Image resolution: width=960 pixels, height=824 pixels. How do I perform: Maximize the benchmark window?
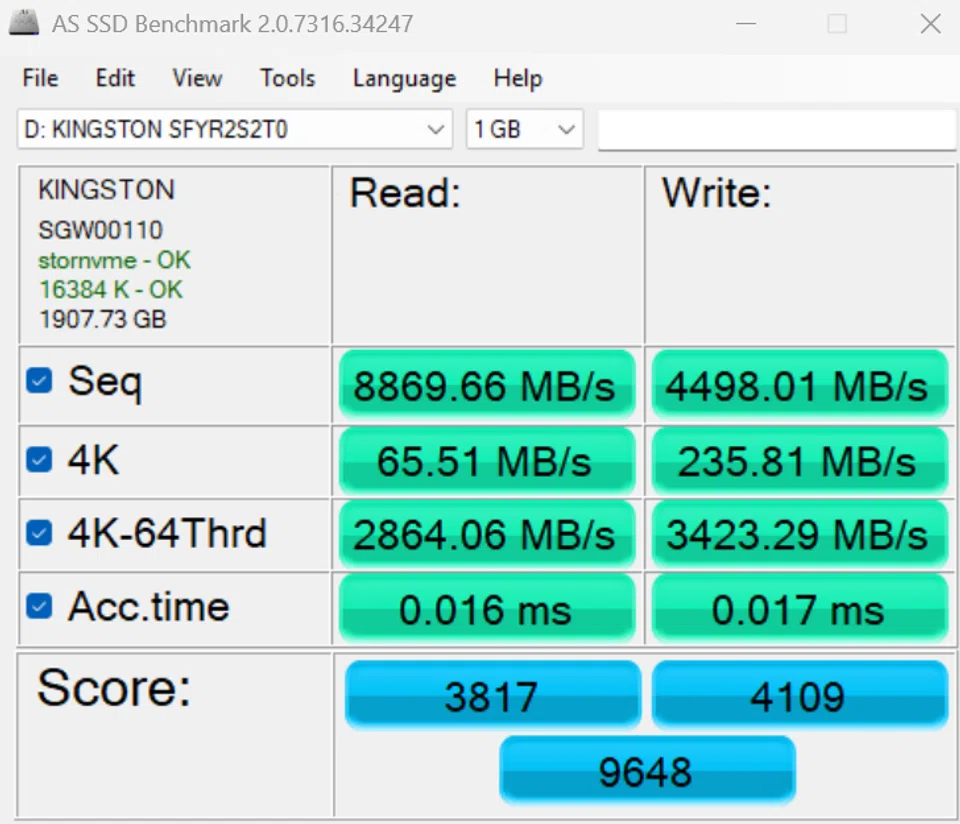(x=837, y=24)
